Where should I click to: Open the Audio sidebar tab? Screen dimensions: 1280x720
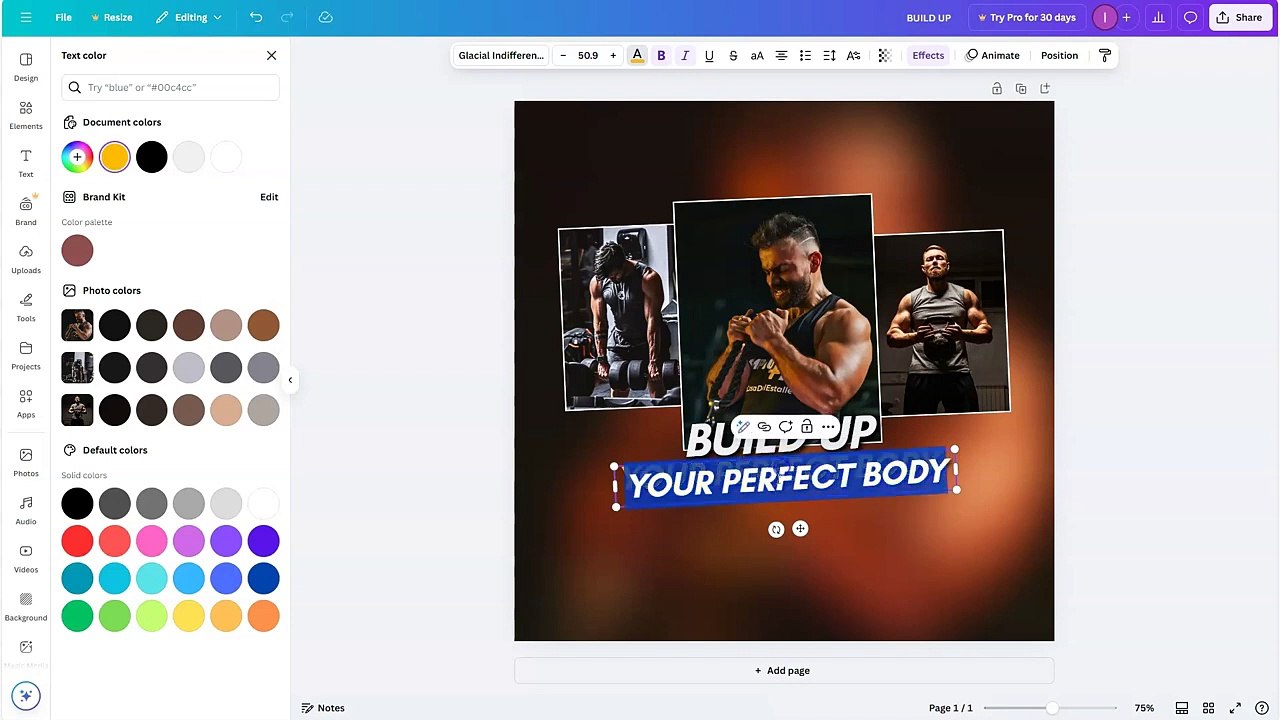point(26,510)
